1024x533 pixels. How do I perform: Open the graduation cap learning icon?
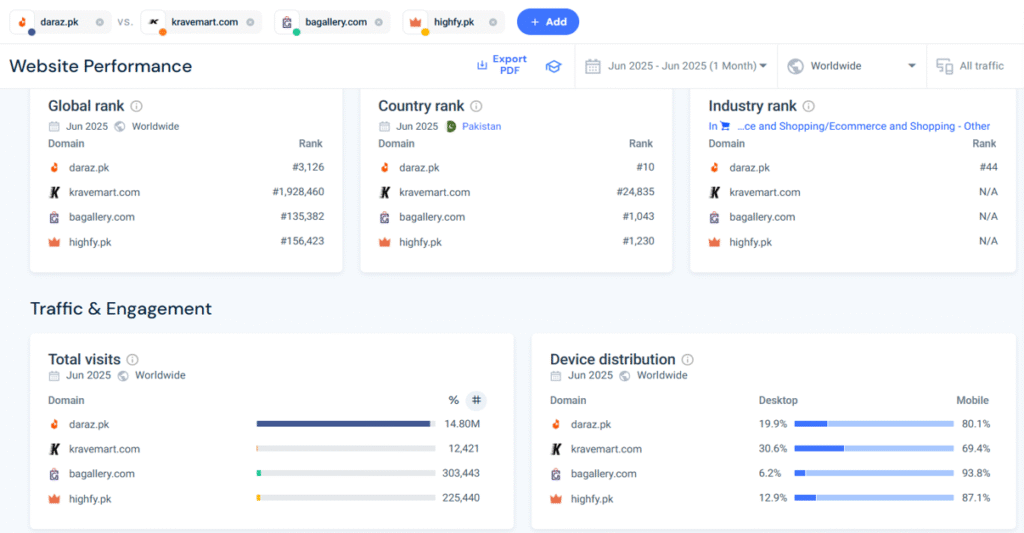pyautogui.click(x=553, y=66)
